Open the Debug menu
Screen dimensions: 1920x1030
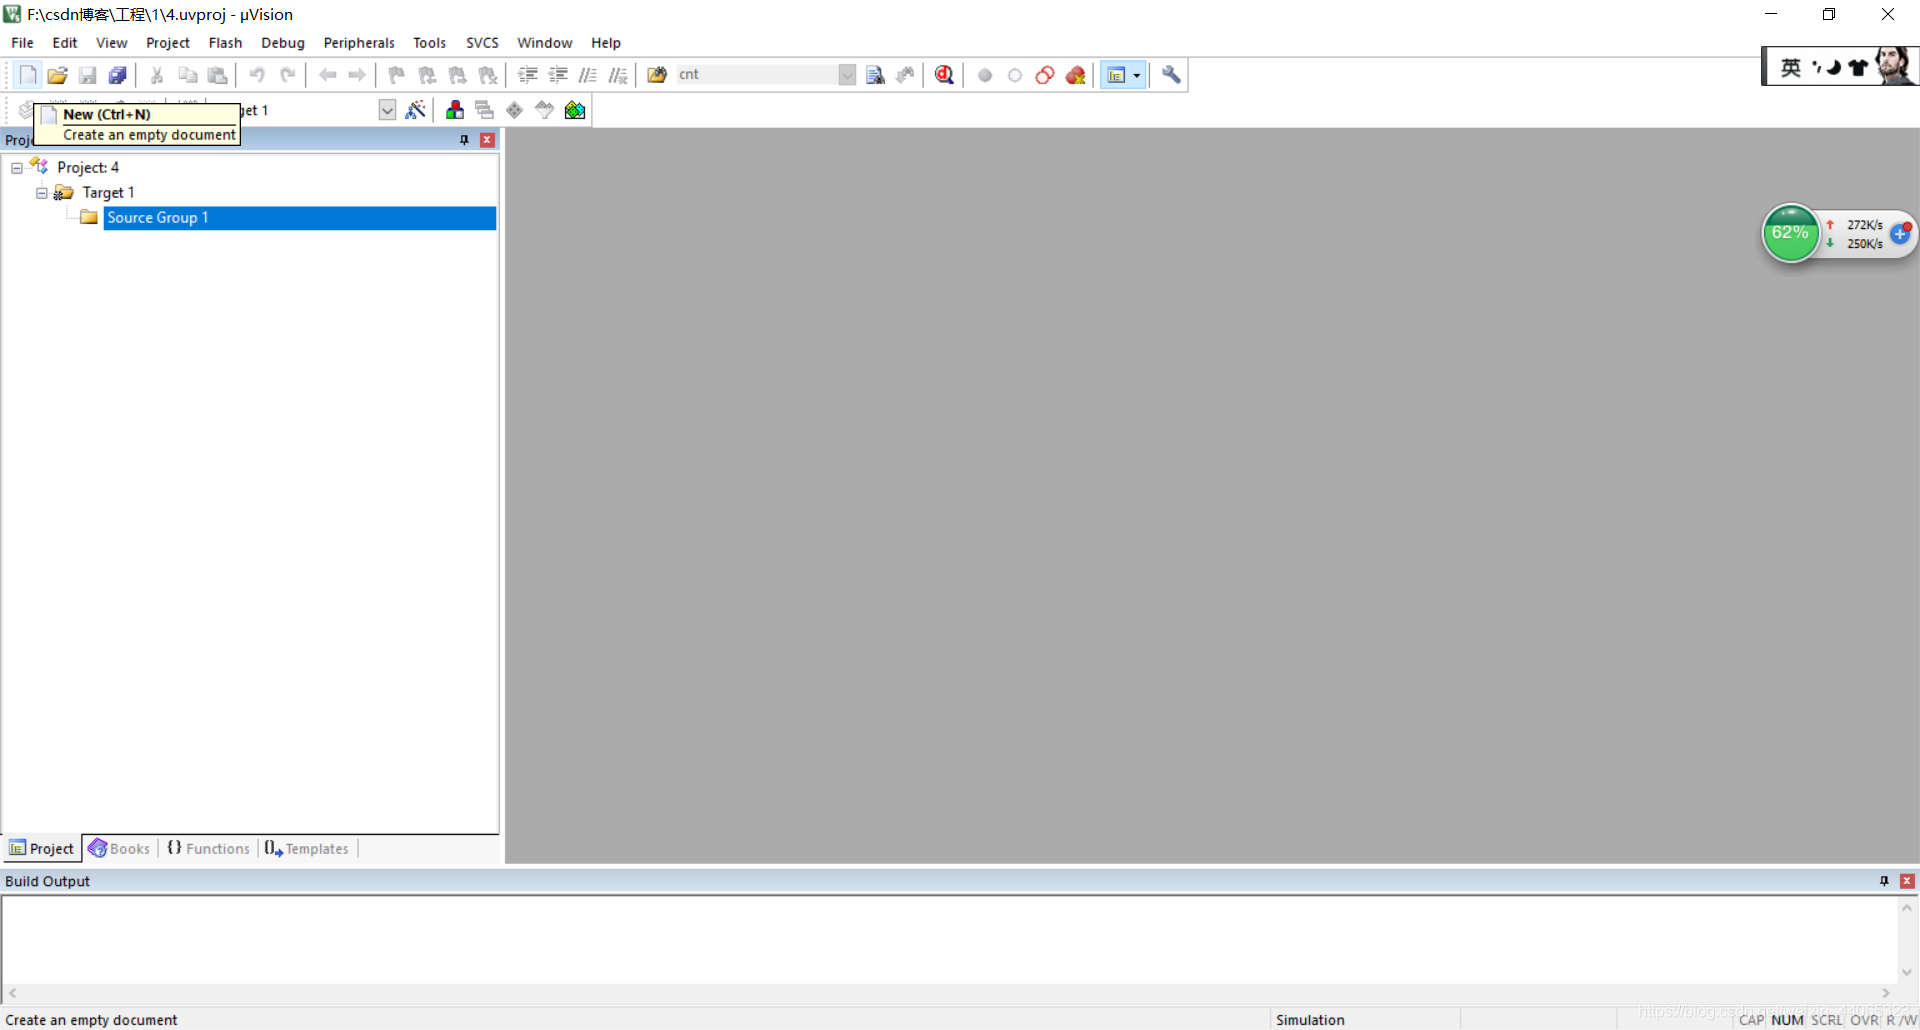(283, 43)
